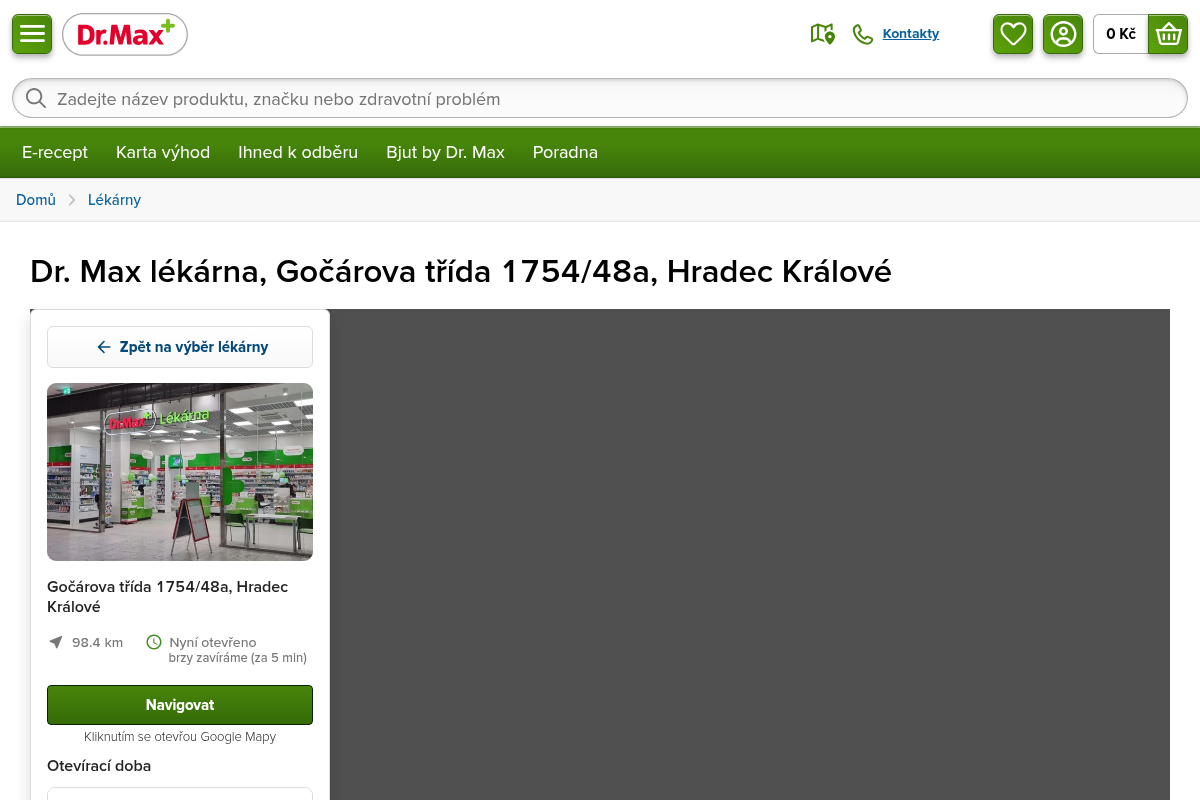Click the address text under the photo

coord(168,596)
